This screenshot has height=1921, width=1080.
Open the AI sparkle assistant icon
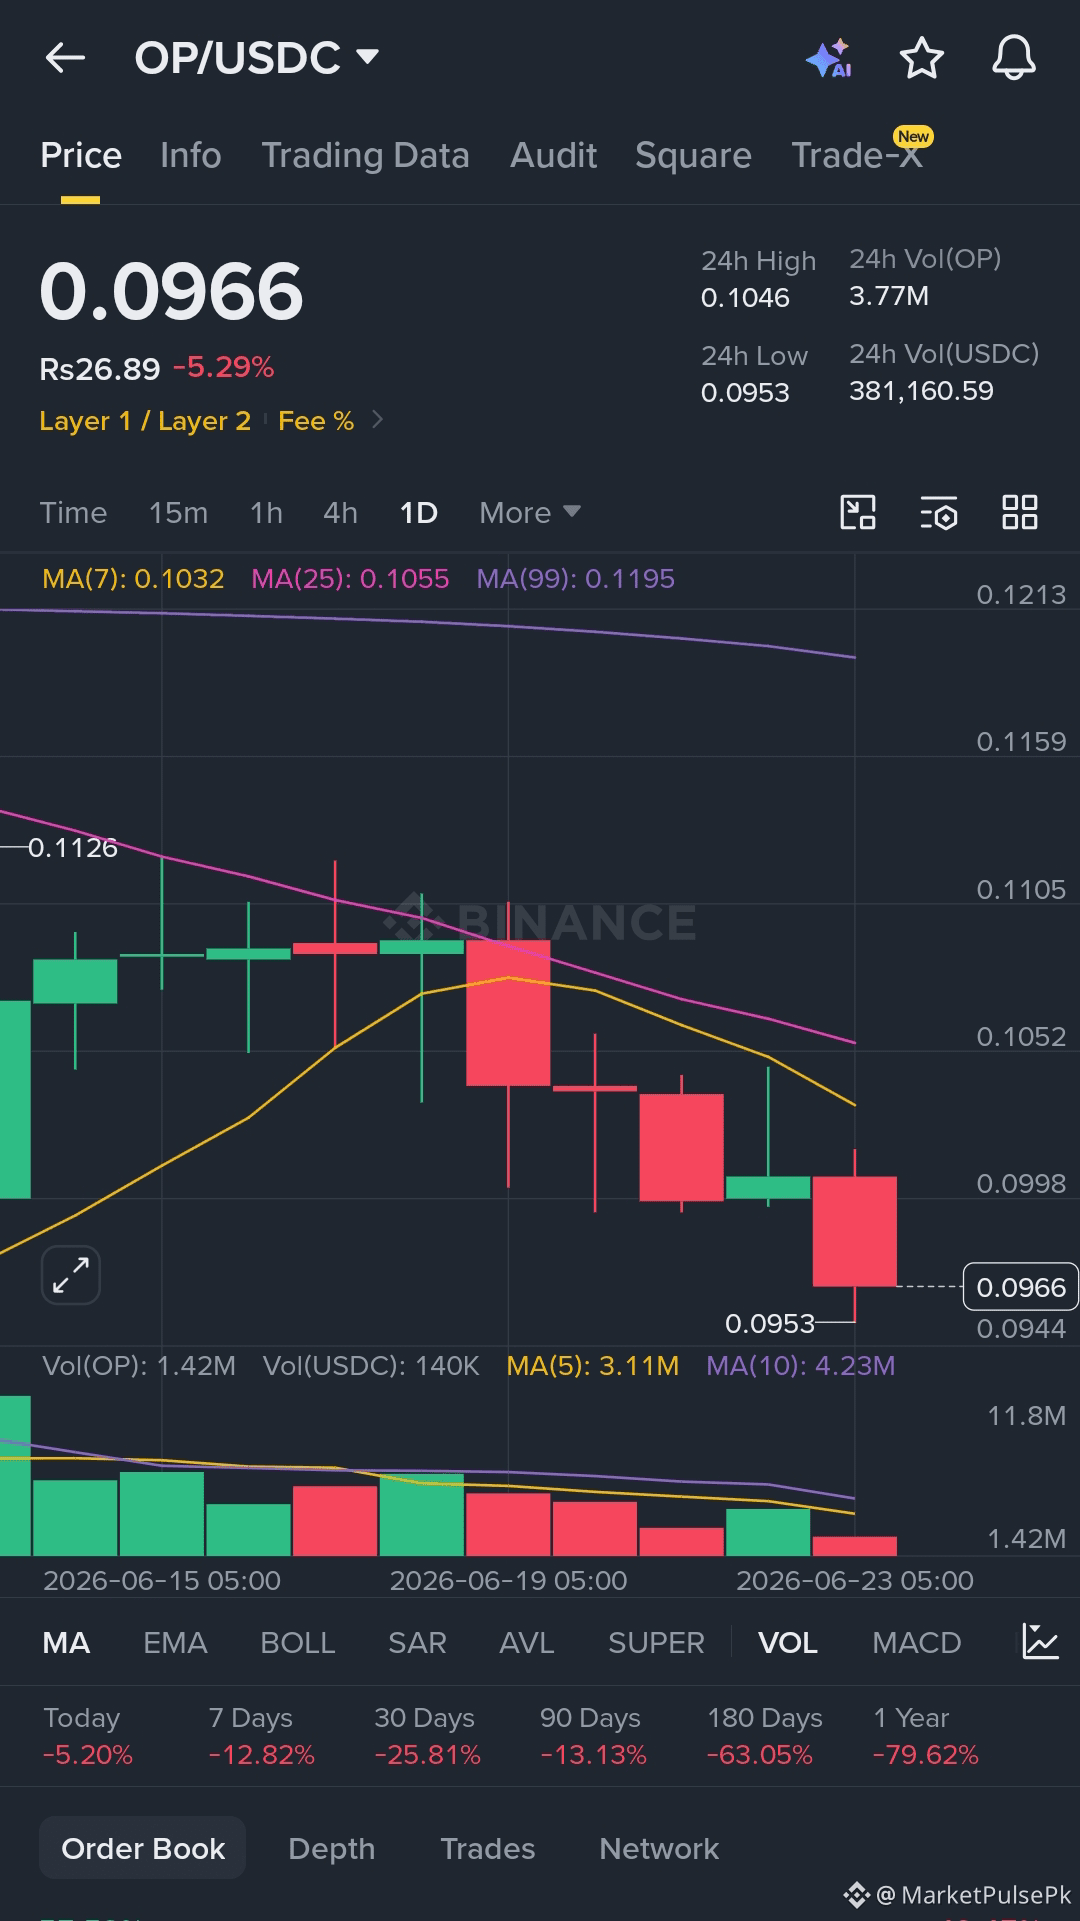[x=828, y=58]
